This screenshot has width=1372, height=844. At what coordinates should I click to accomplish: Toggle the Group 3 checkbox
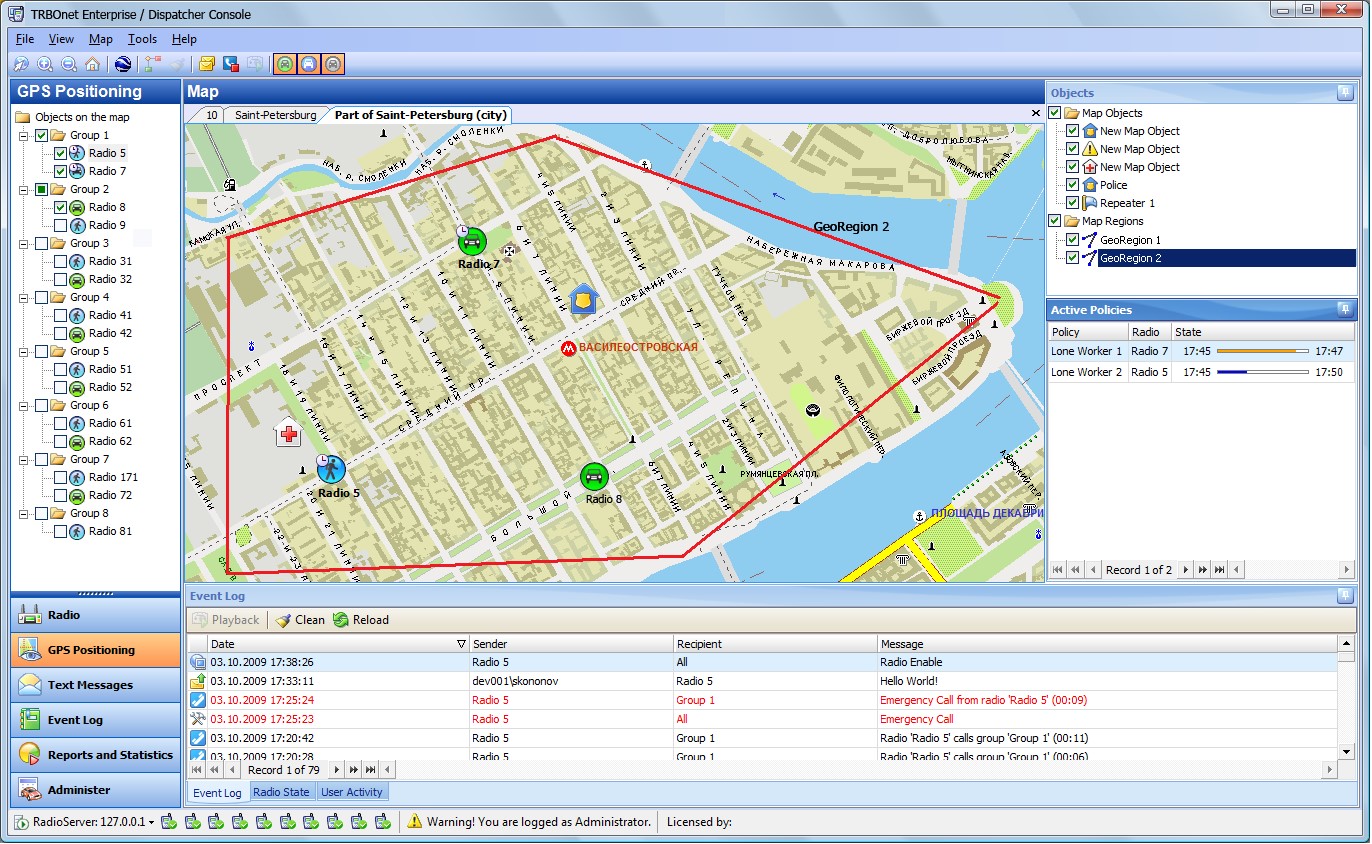(x=42, y=244)
